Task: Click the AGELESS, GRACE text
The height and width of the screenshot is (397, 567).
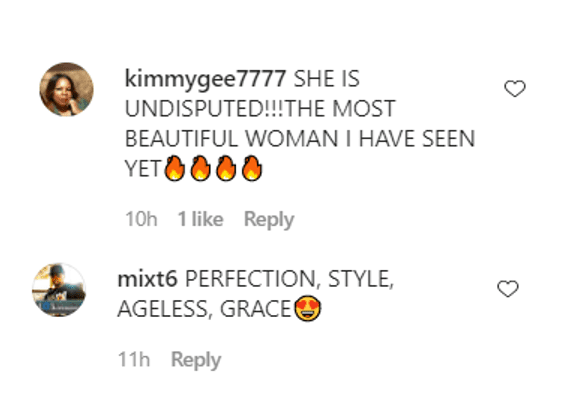Action: click(205, 310)
